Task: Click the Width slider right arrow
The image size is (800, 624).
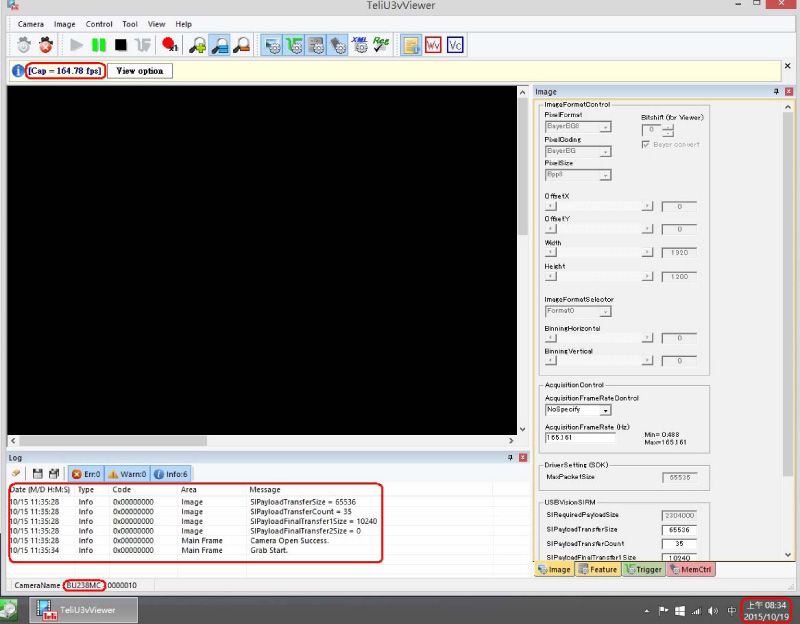Action: 648,254
